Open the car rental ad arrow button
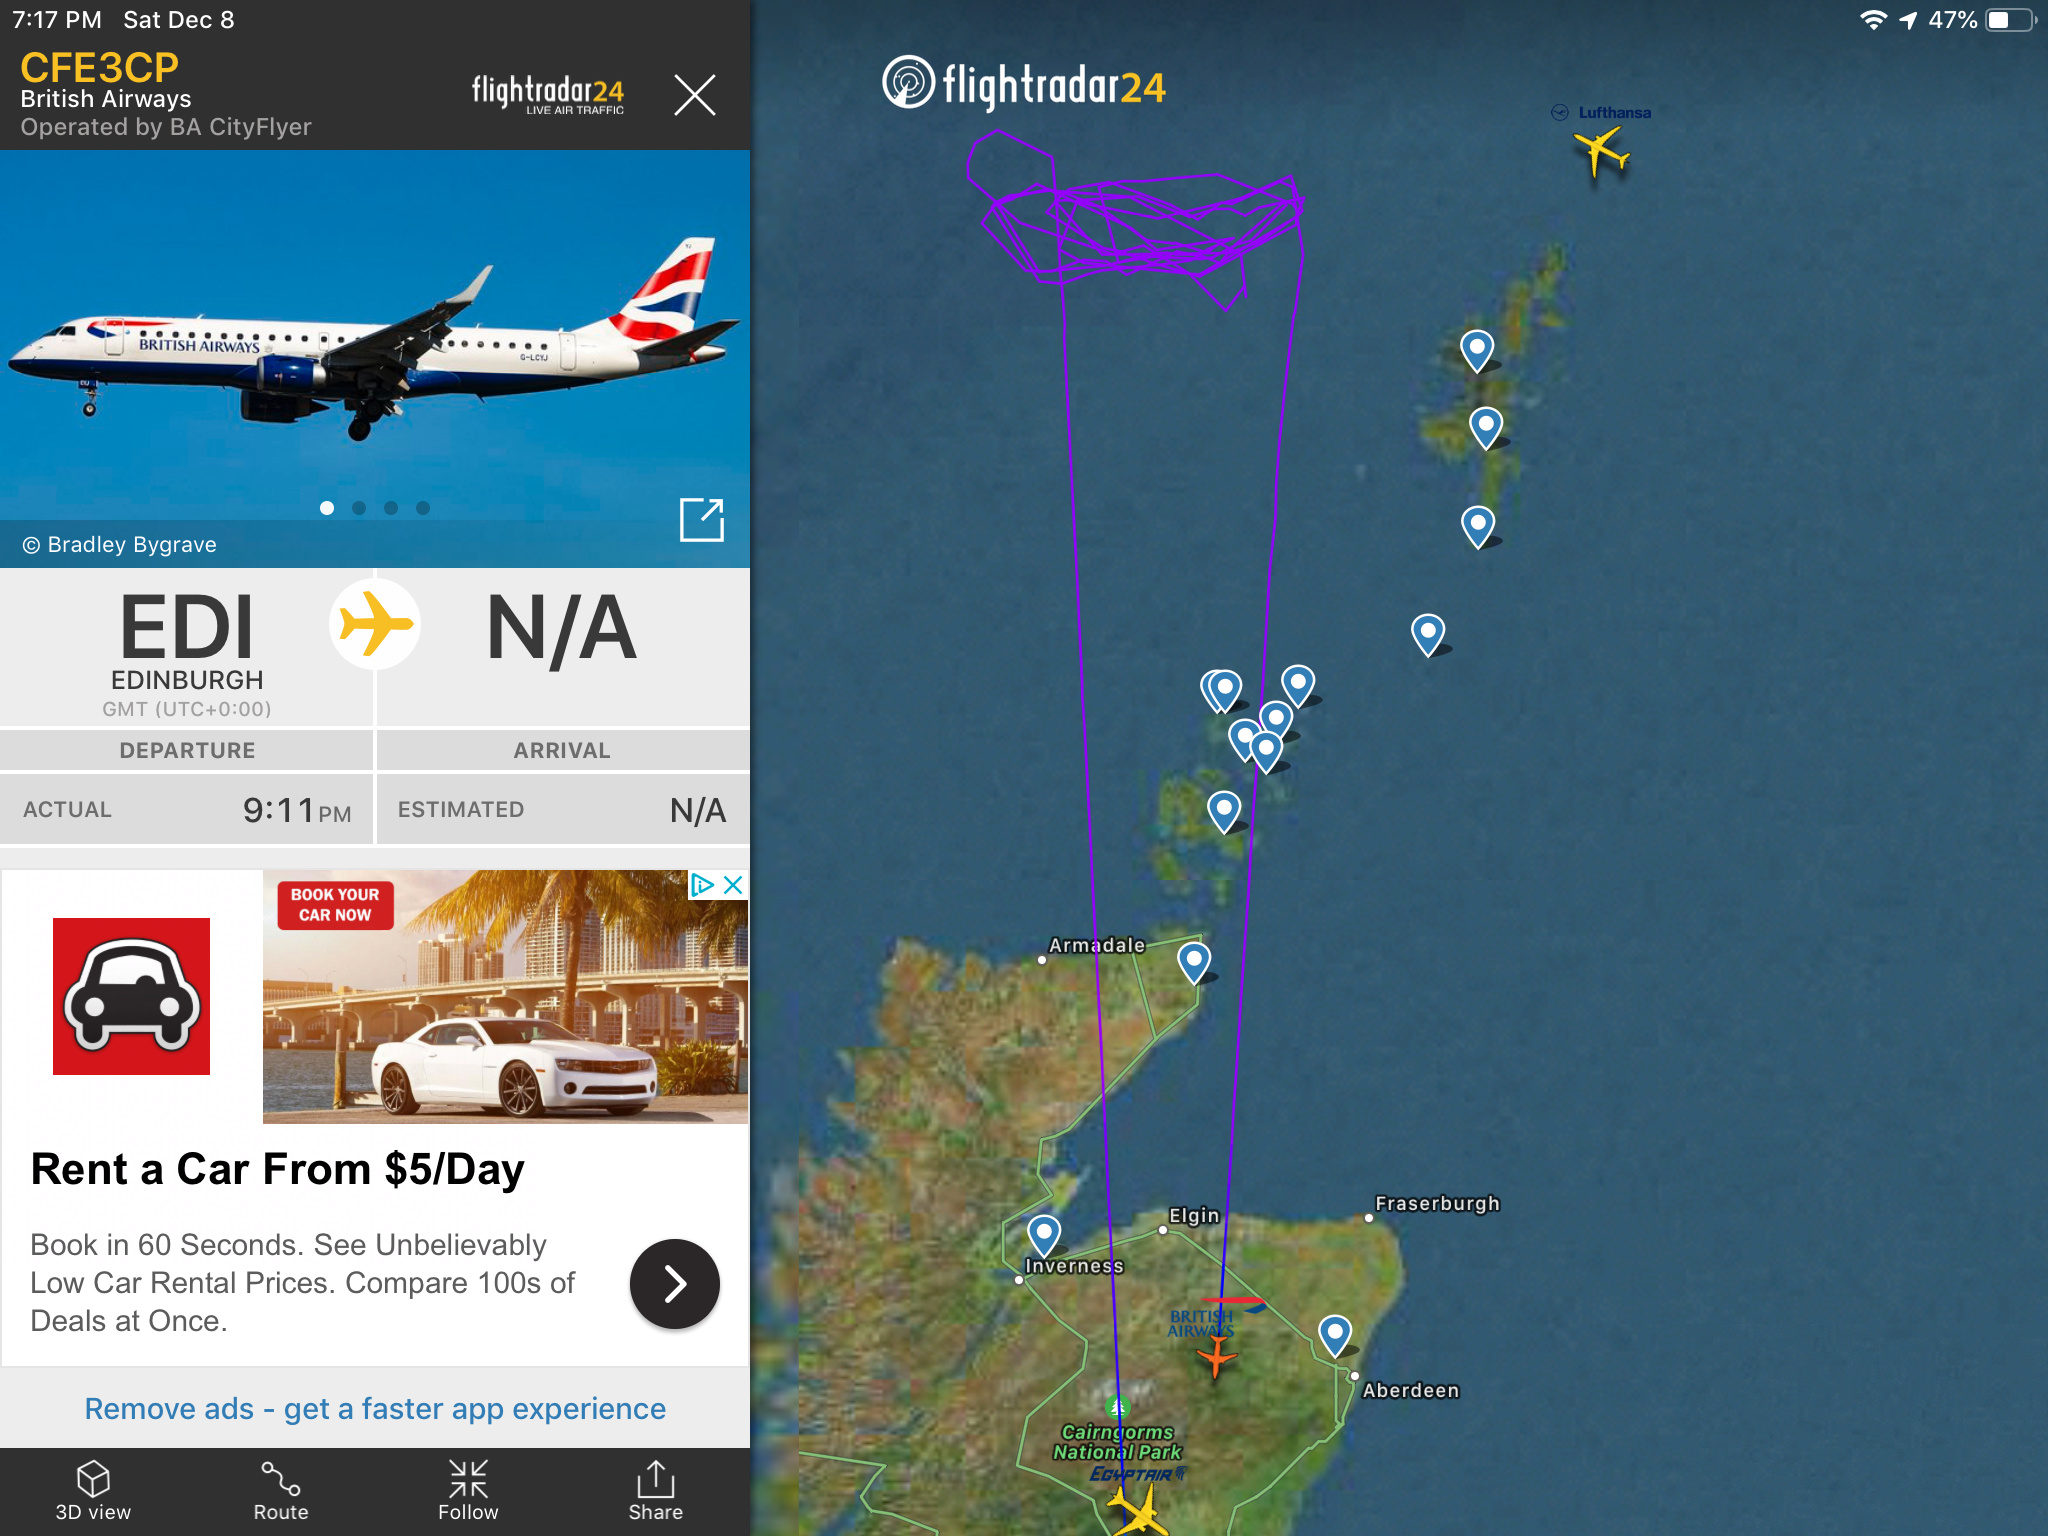Screen dimensions: 2048x1536 pos(674,1284)
